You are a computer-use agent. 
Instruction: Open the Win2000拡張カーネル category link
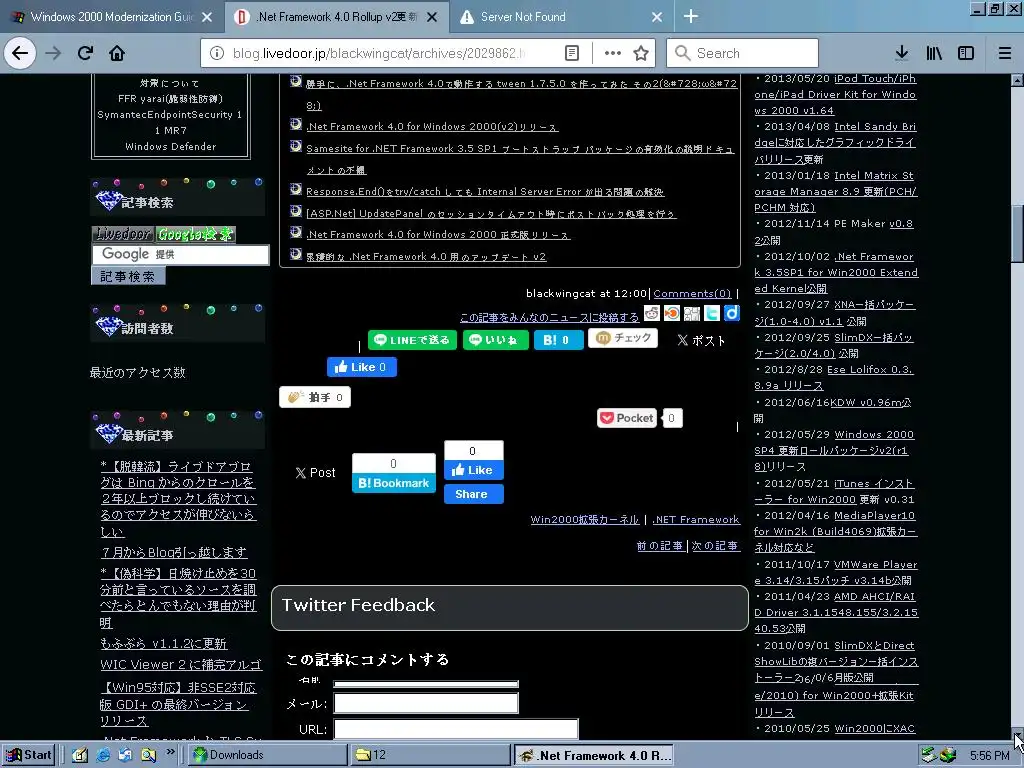pyautogui.click(x=584, y=520)
